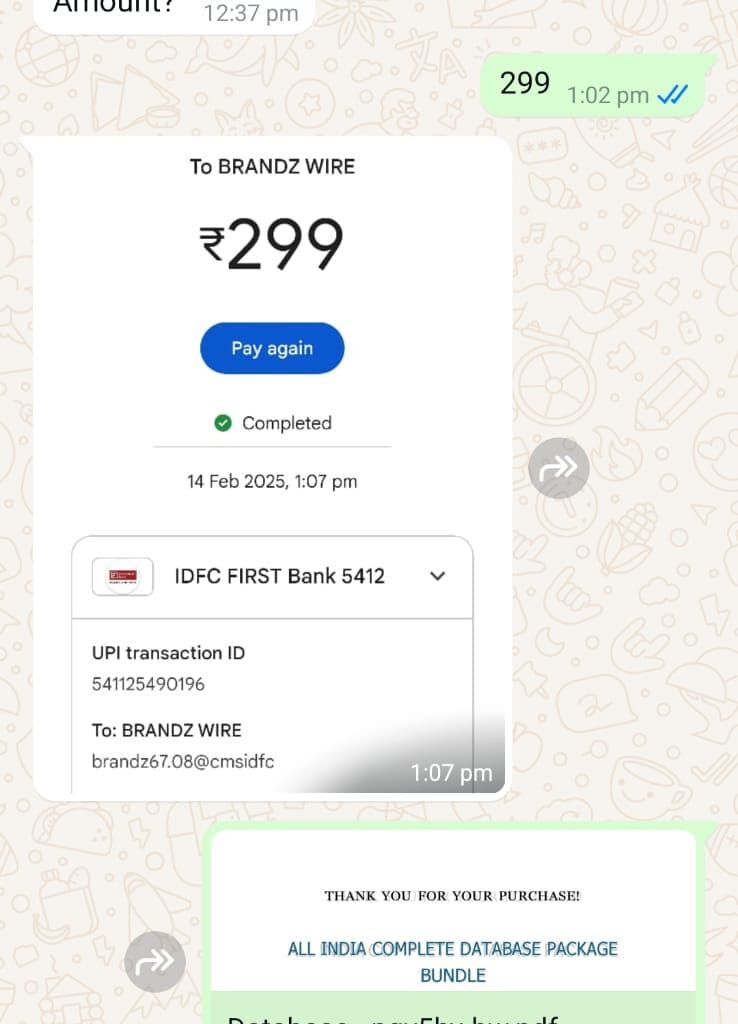Image resolution: width=738 pixels, height=1024 pixels.
Task: Tap brandz67.08@cmsidfc UPI address
Action: (x=183, y=761)
